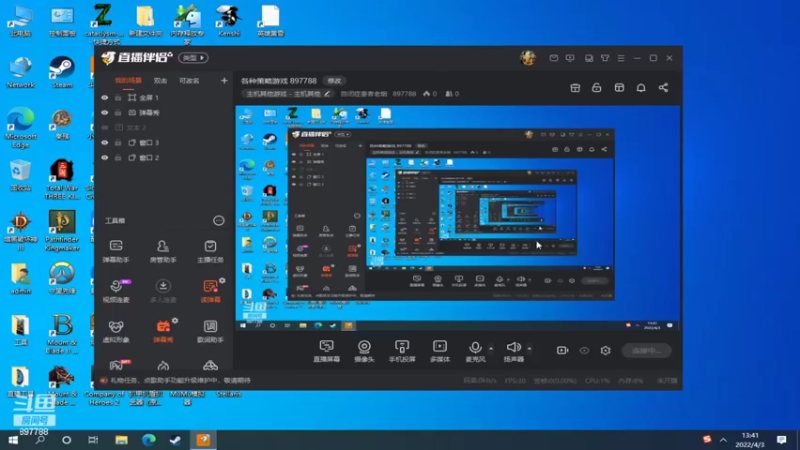Toggle lock on 窗口 3 source
Viewport: 800px width, 450px height.
coord(118,143)
